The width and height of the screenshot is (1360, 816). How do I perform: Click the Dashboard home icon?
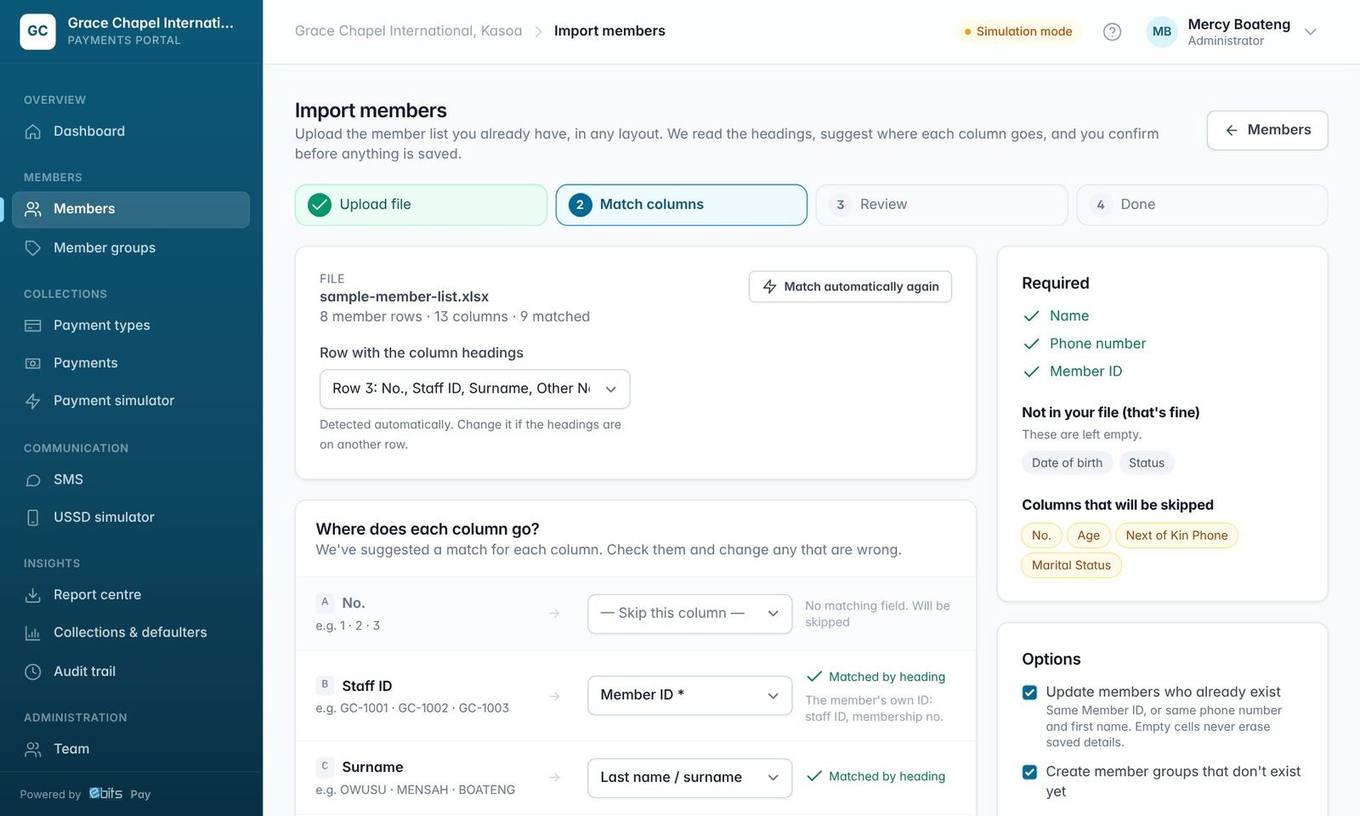33,131
